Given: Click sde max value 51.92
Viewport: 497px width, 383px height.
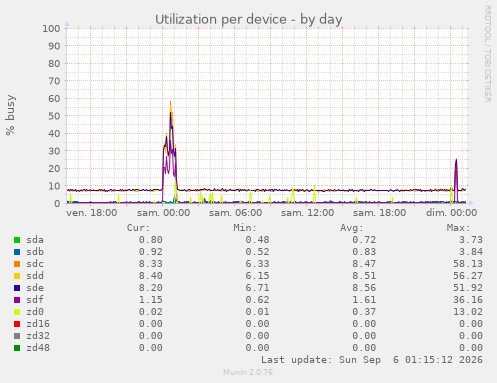Looking at the screenshot, I should pos(468,288).
